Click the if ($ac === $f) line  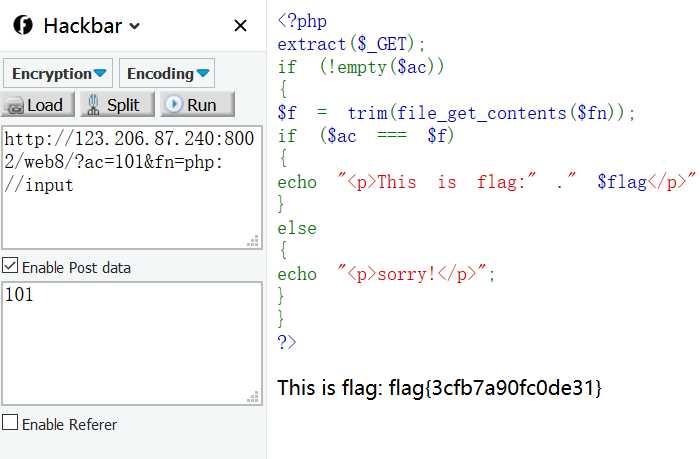pyautogui.click(x=366, y=136)
